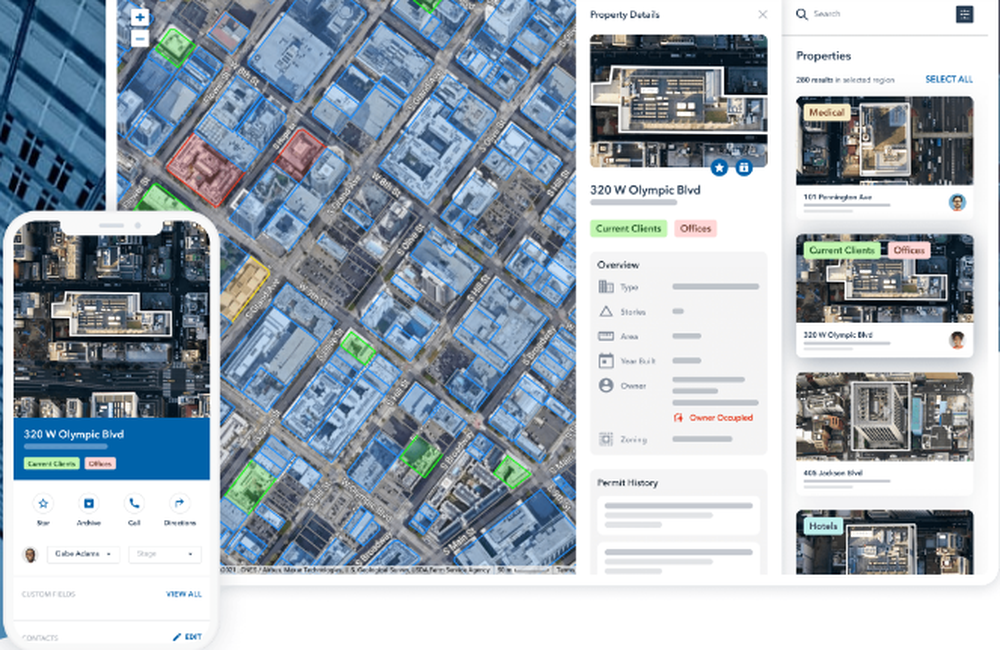Click the property details aerial image

679,101
